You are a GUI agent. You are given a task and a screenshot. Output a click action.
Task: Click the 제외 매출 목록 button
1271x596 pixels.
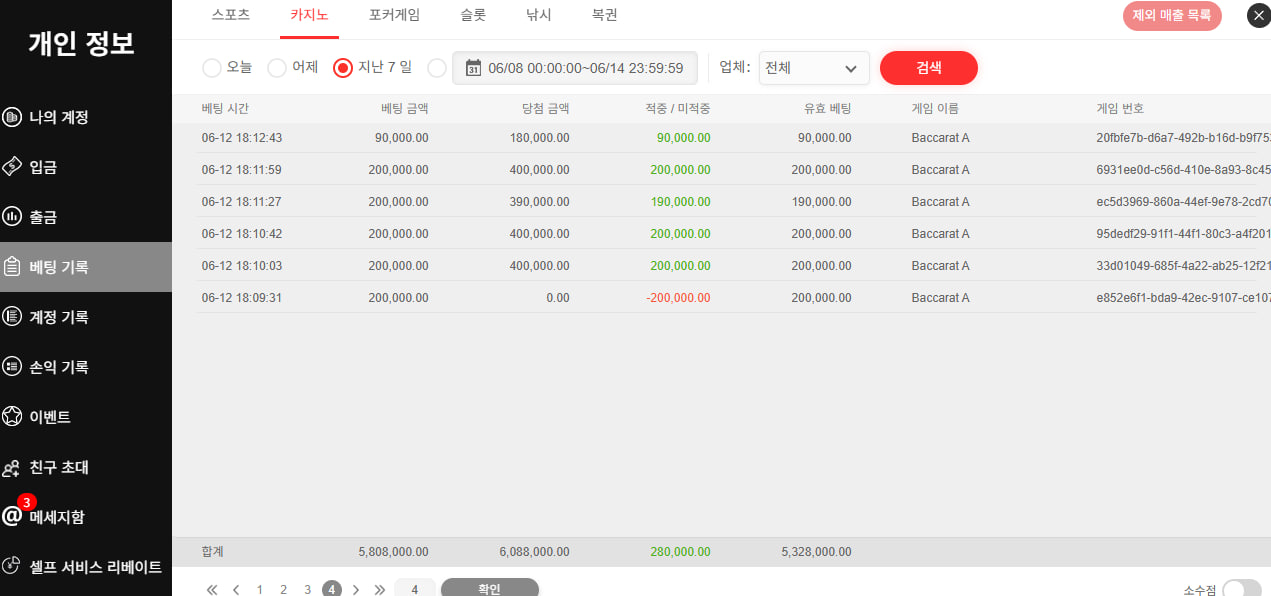[1171, 16]
